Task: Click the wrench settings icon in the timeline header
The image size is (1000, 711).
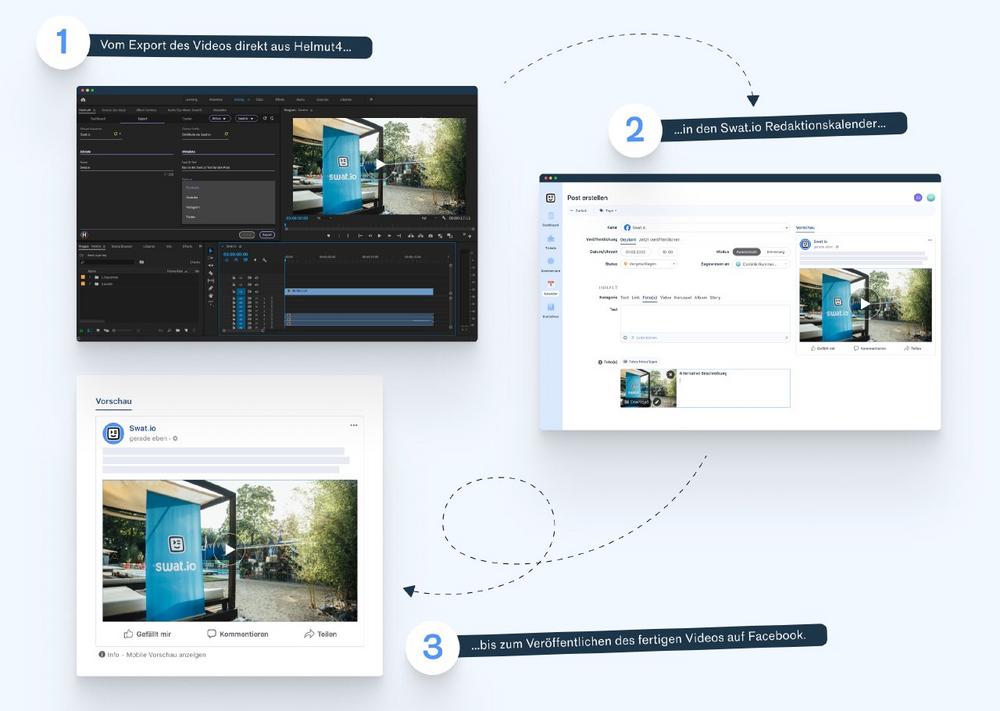Action: tap(265, 260)
